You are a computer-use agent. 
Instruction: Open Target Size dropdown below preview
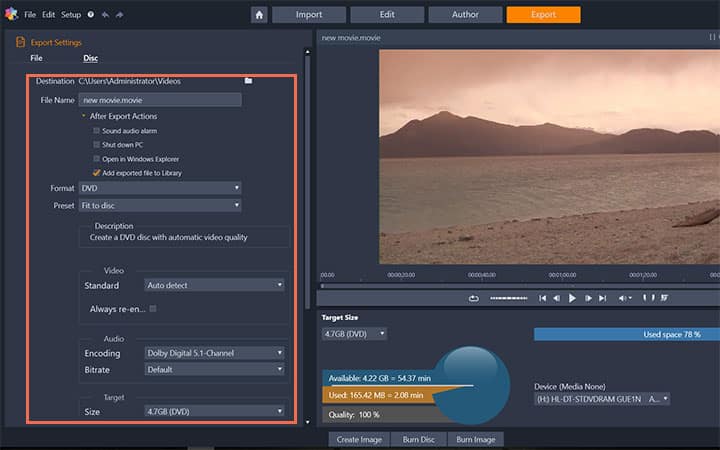click(x=354, y=334)
